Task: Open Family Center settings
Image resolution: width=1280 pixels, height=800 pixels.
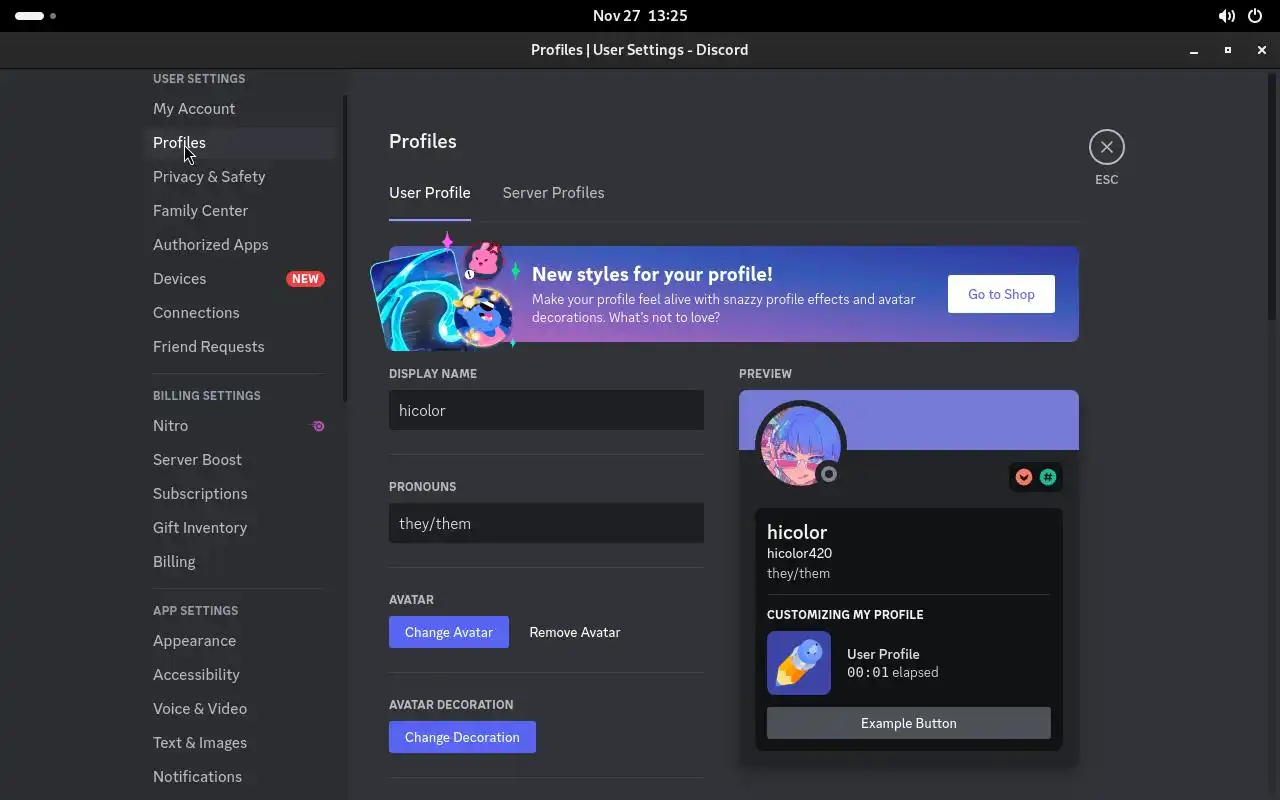Action: [x=238, y=211]
